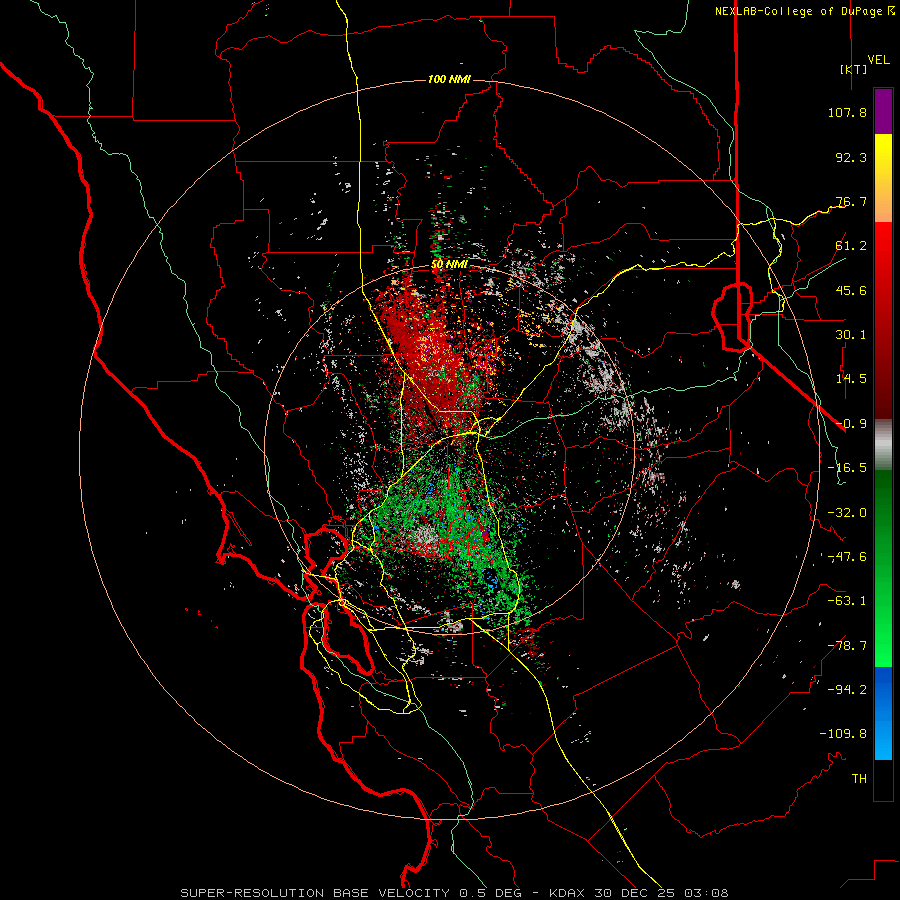The width and height of the screenshot is (900, 900).
Task: Click the 61.2 legend value
Action: click(851, 246)
